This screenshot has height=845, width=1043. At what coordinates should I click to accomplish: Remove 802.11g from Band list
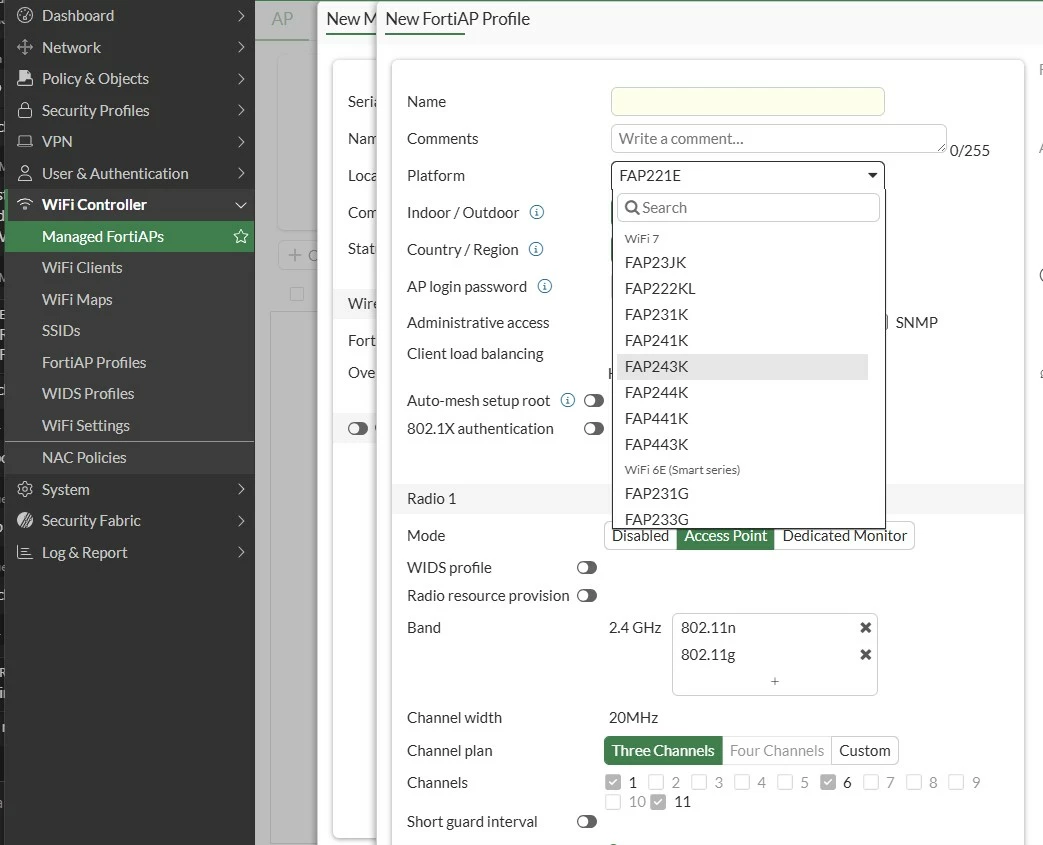click(x=865, y=655)
